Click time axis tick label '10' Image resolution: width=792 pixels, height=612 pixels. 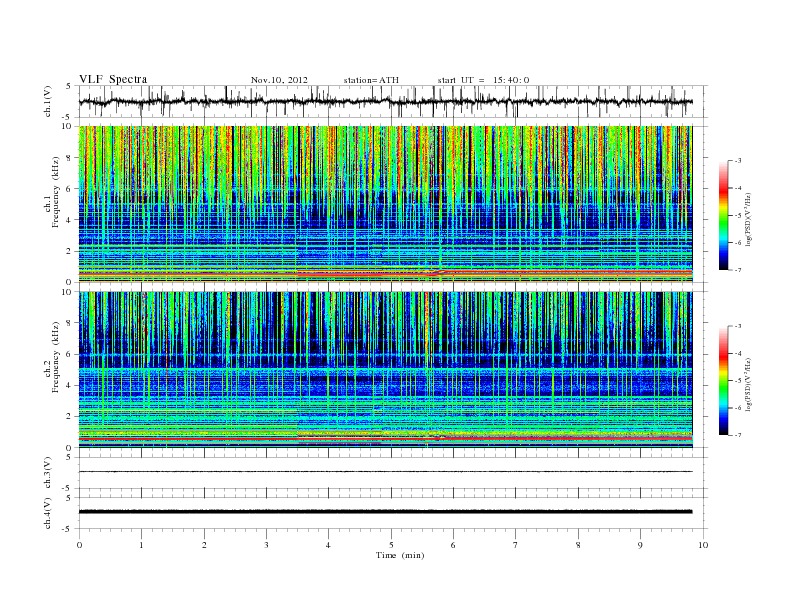pos(703,545)
